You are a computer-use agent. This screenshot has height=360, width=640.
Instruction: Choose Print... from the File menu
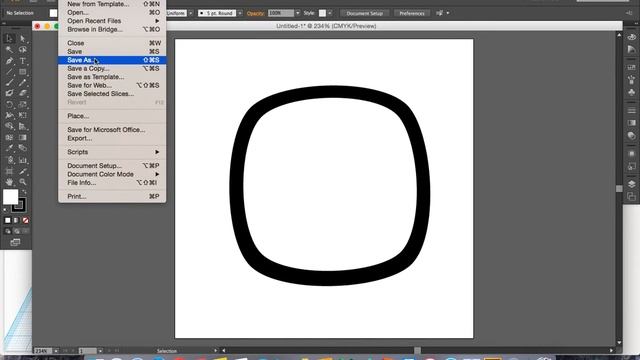click(112, 196)
